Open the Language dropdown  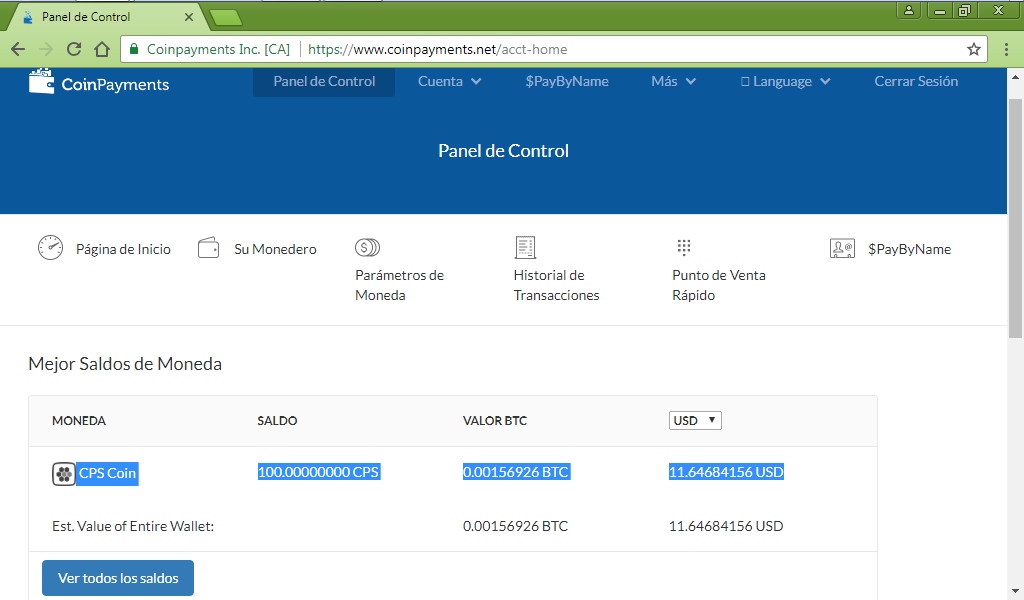pyautogui.click(x=786, y=82)
